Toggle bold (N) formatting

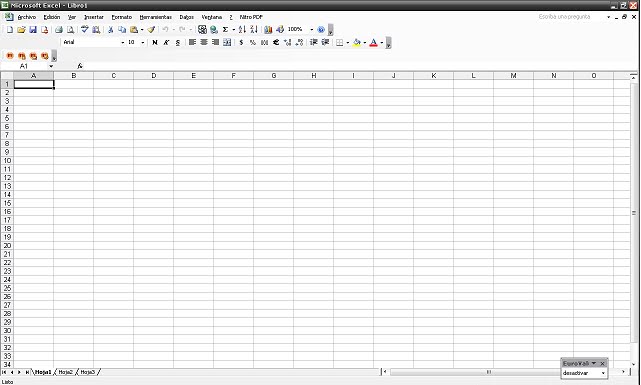[x=155, y=43]
